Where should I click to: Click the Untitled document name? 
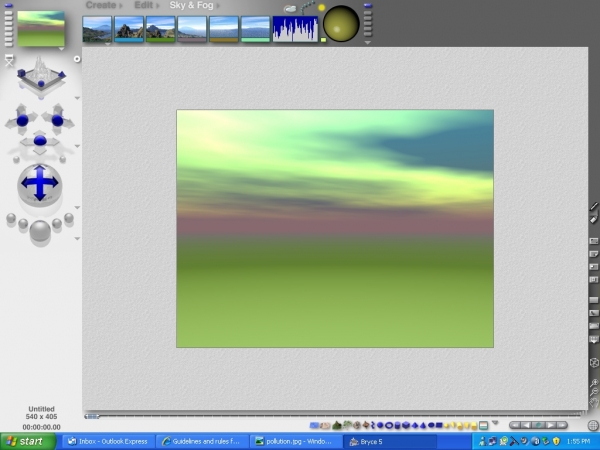pos(41,409)
